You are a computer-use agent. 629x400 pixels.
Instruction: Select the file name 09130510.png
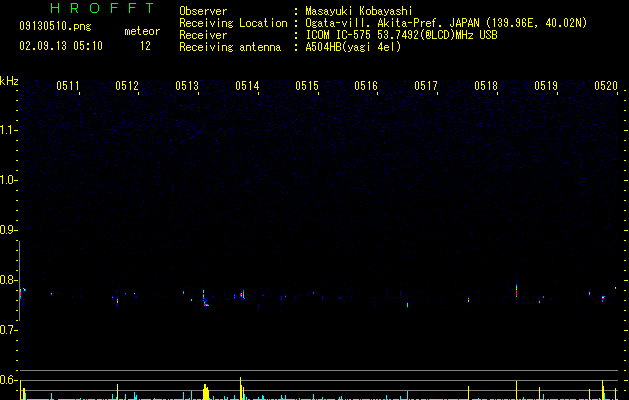55,26
